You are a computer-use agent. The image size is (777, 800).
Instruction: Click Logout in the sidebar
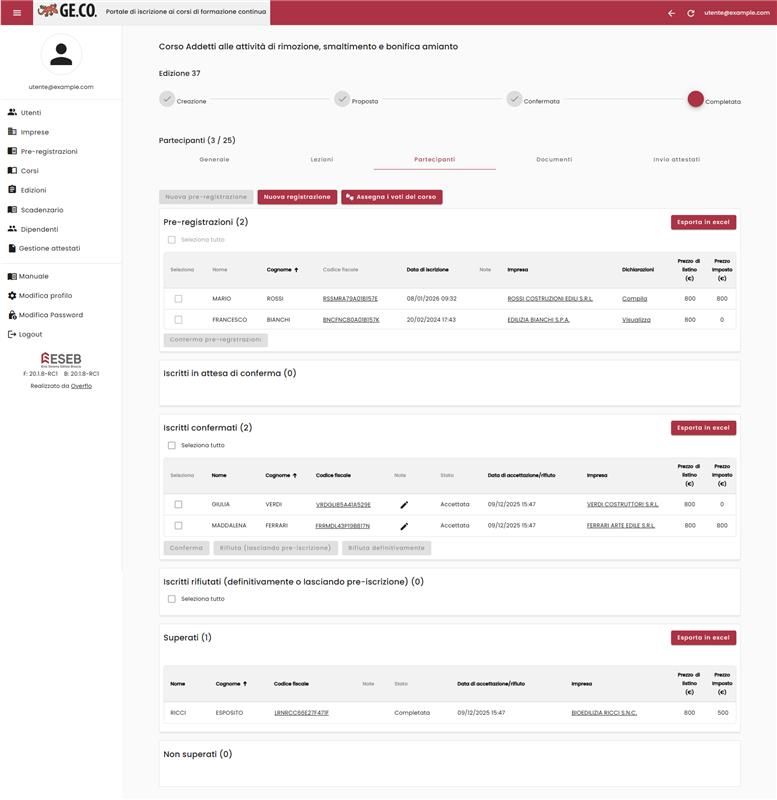(x=30, y=334)
